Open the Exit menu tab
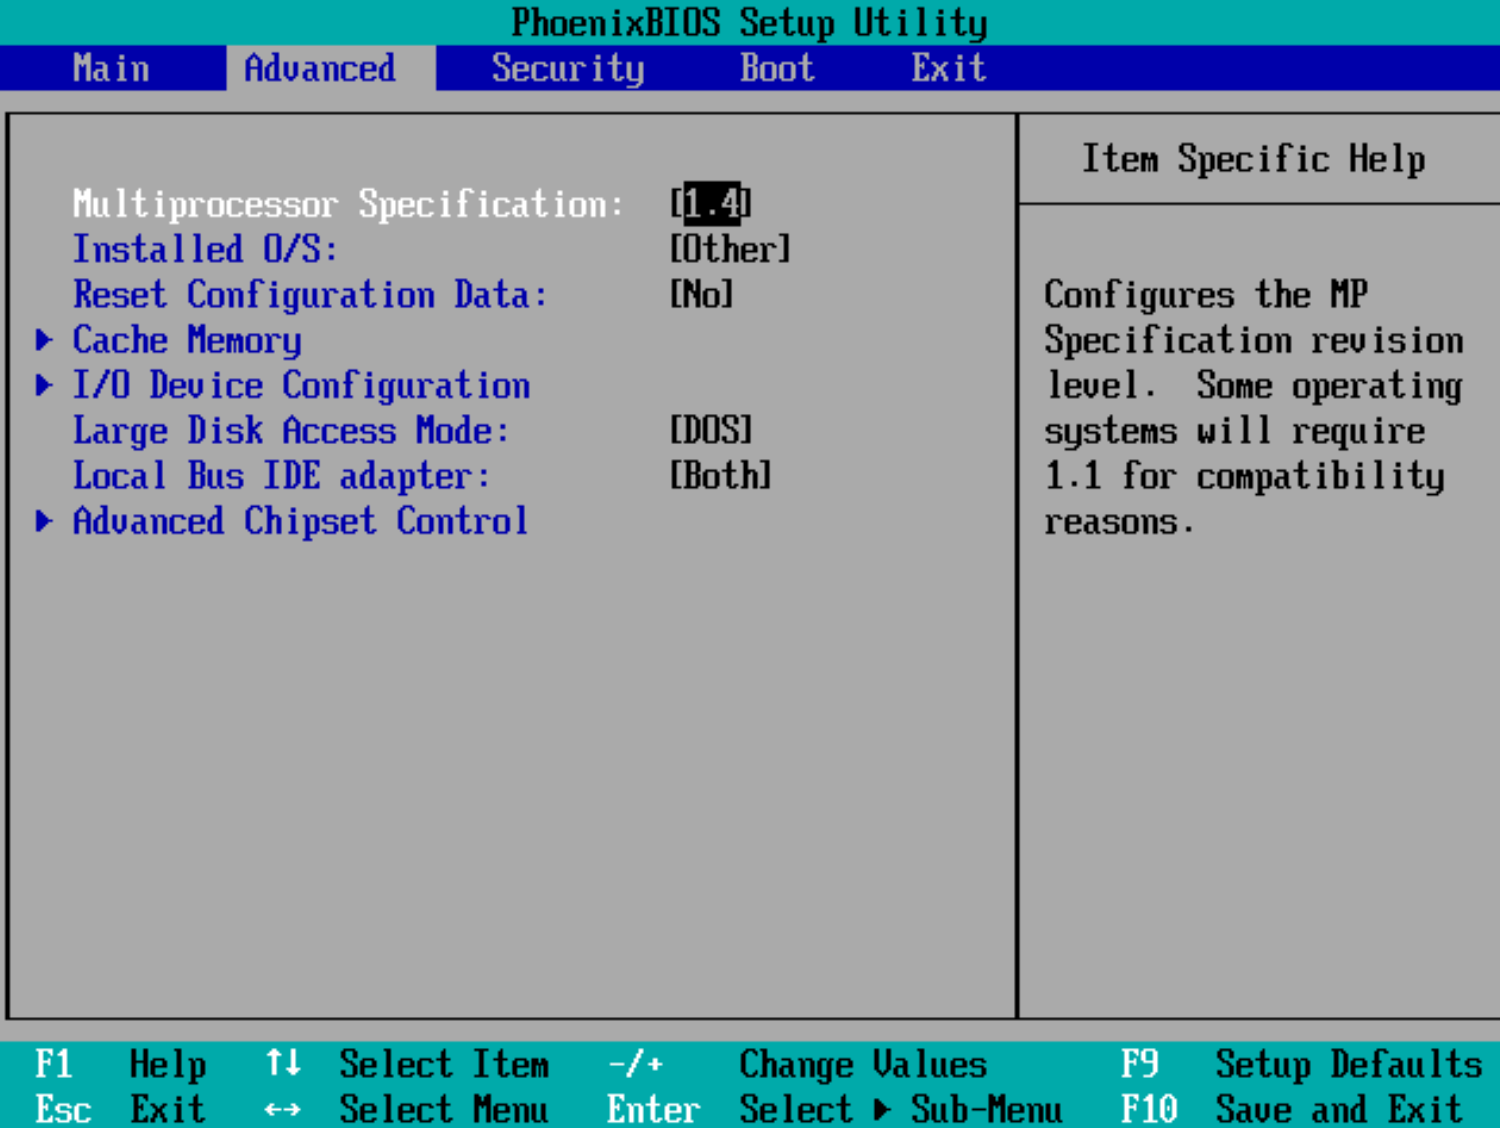This screenshot has width=1500, height=1128. click(948, 68)
